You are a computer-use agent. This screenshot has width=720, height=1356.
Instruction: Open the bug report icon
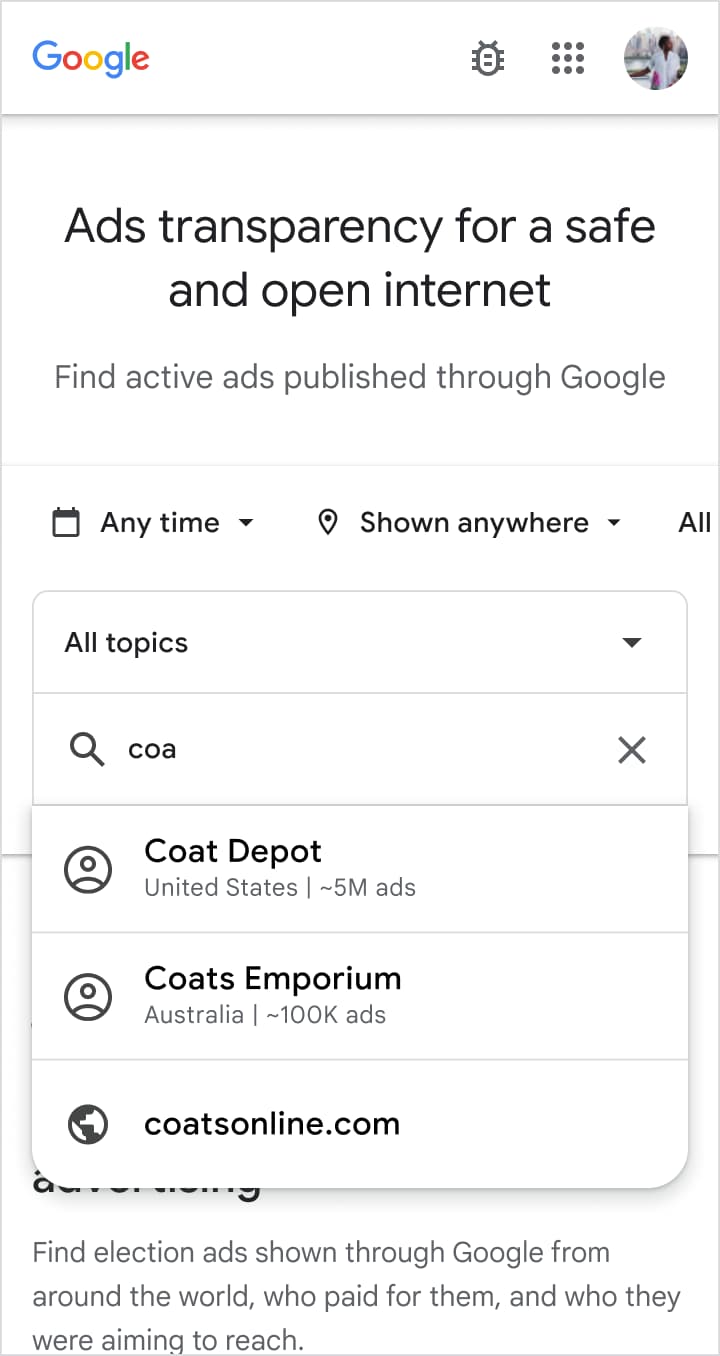[488, 58]
